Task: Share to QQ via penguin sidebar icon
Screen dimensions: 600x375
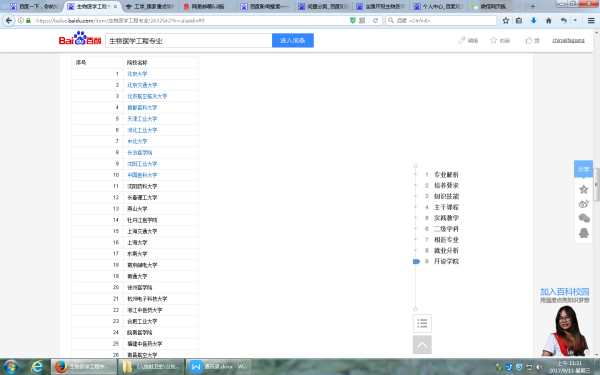Action: pyautogui.click(x=584, y=233)
